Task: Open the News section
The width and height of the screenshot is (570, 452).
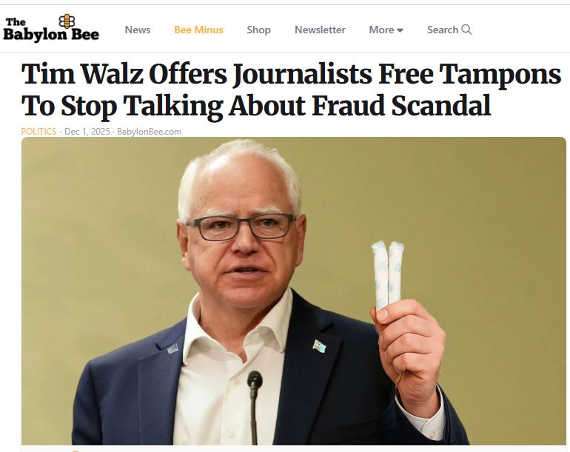Action: point(137,30)
